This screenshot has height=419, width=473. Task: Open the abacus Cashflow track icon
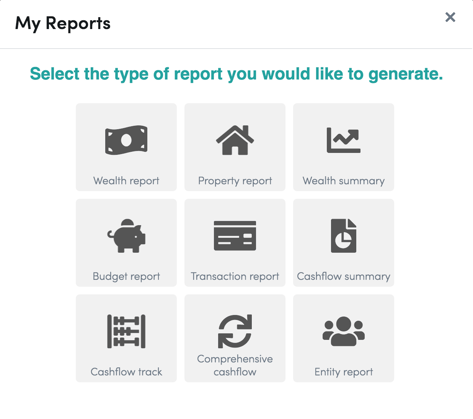click(126, 331)
